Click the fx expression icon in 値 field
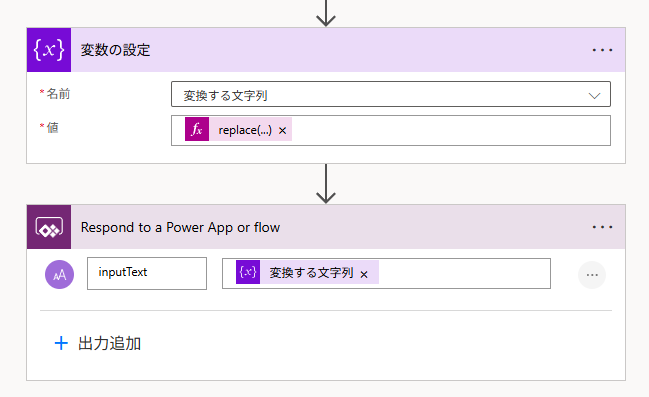649x397 pixels. (x=197, y=129)
